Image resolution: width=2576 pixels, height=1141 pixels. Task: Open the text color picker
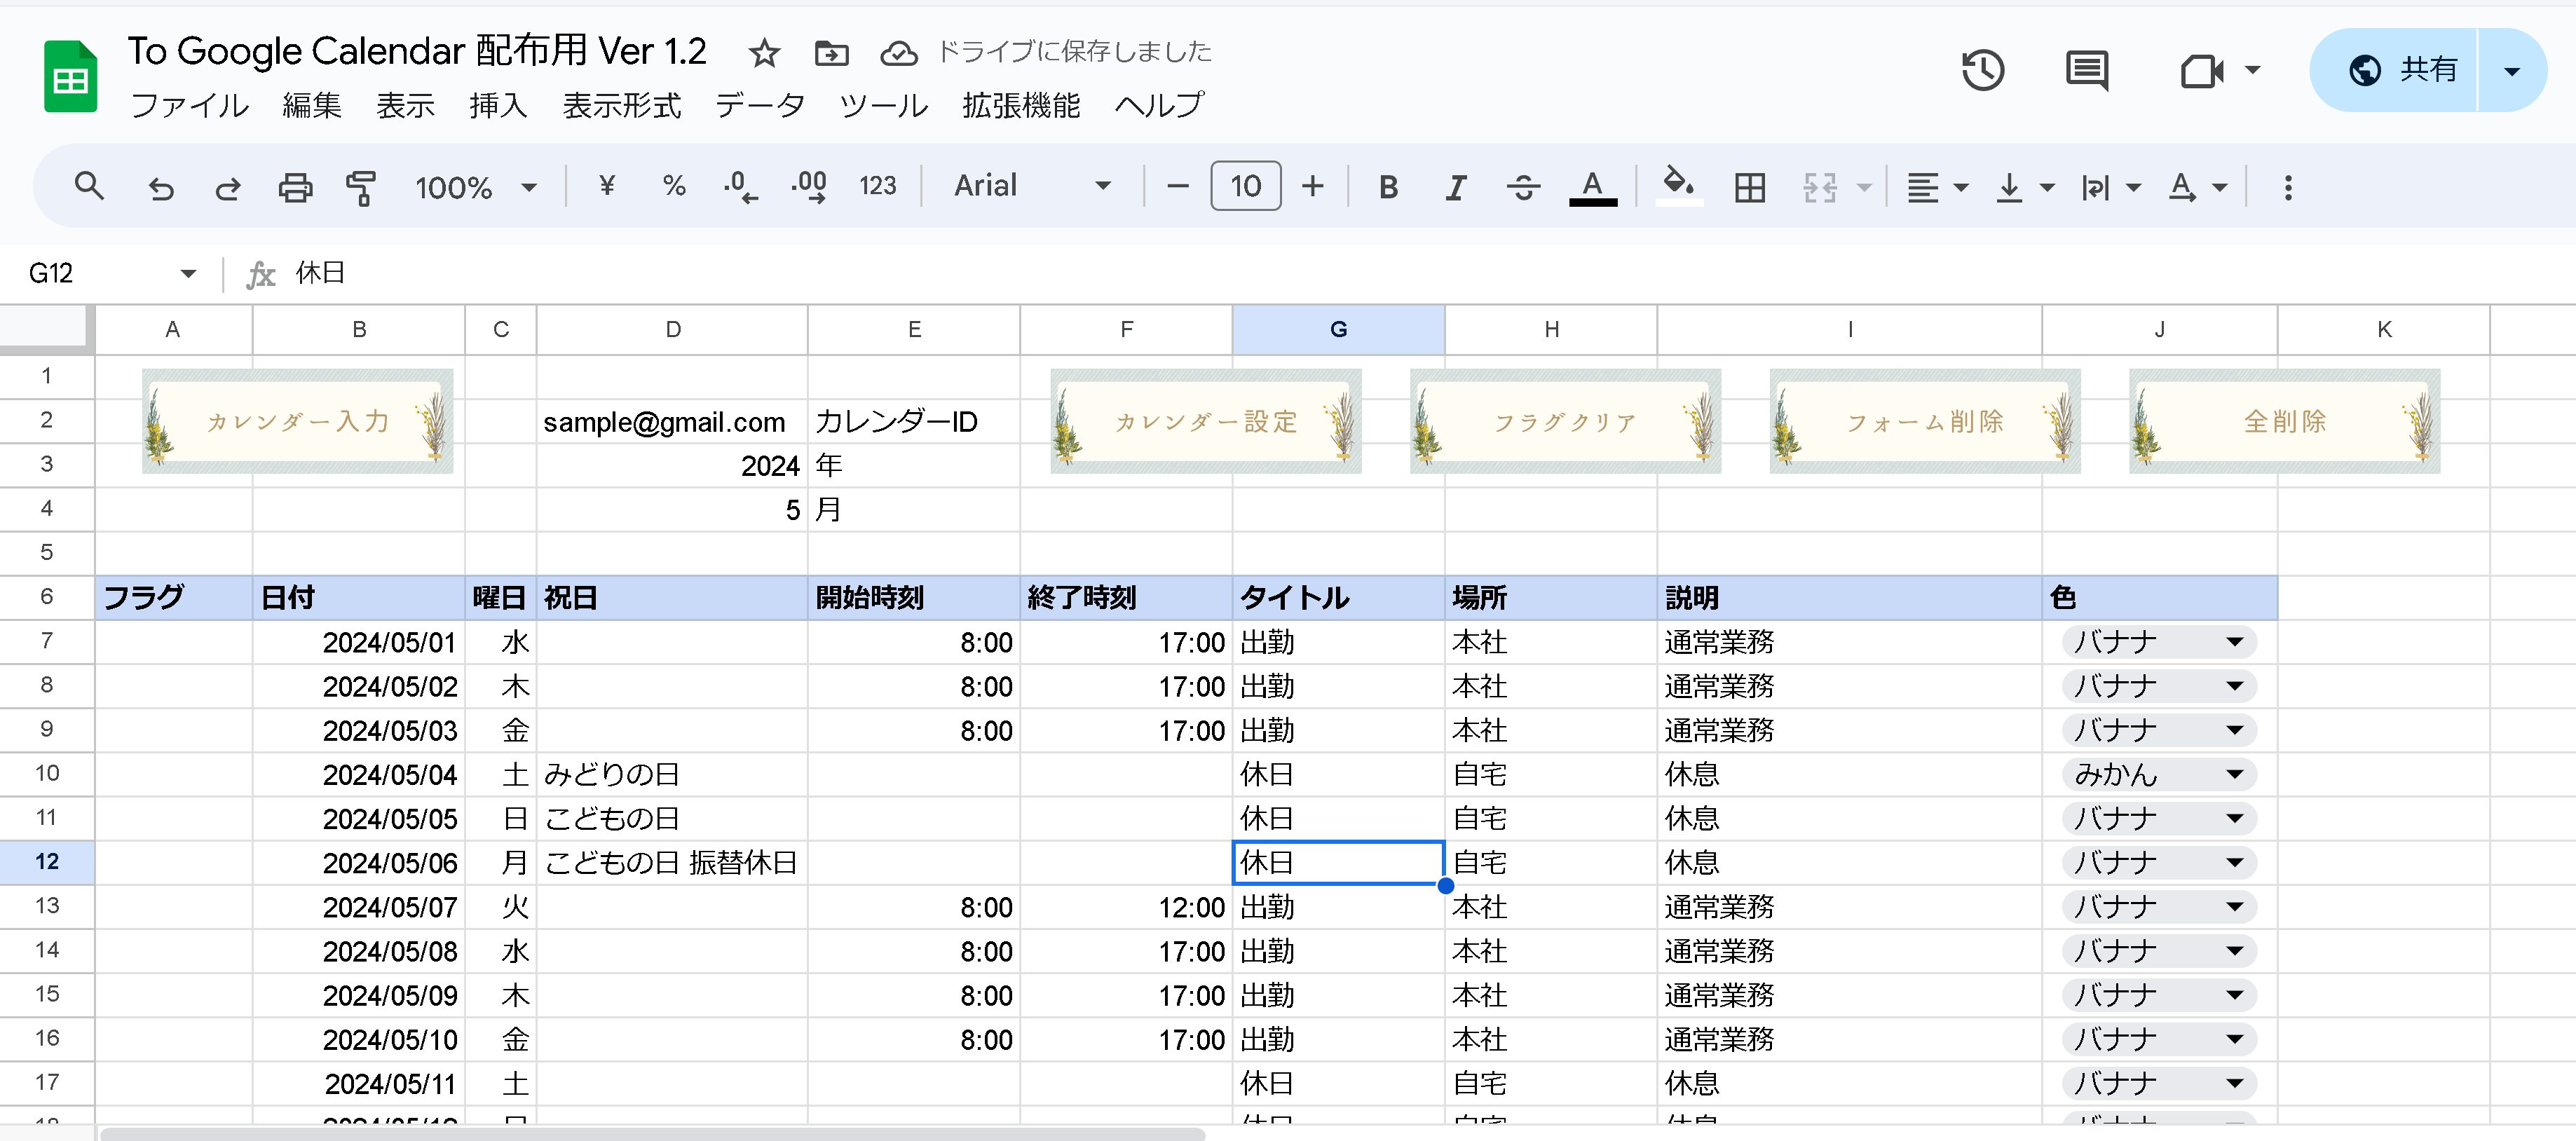click(1594, 186)
